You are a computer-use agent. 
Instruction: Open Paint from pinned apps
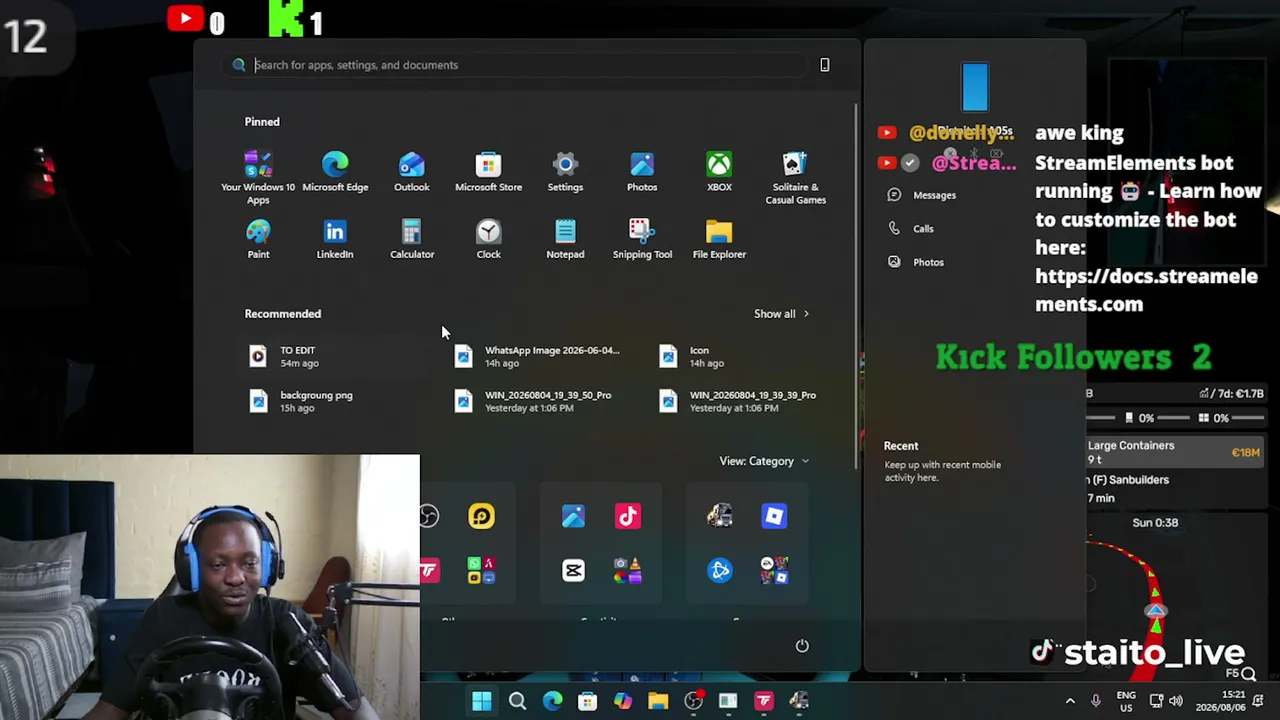click(x=258, y=240)
